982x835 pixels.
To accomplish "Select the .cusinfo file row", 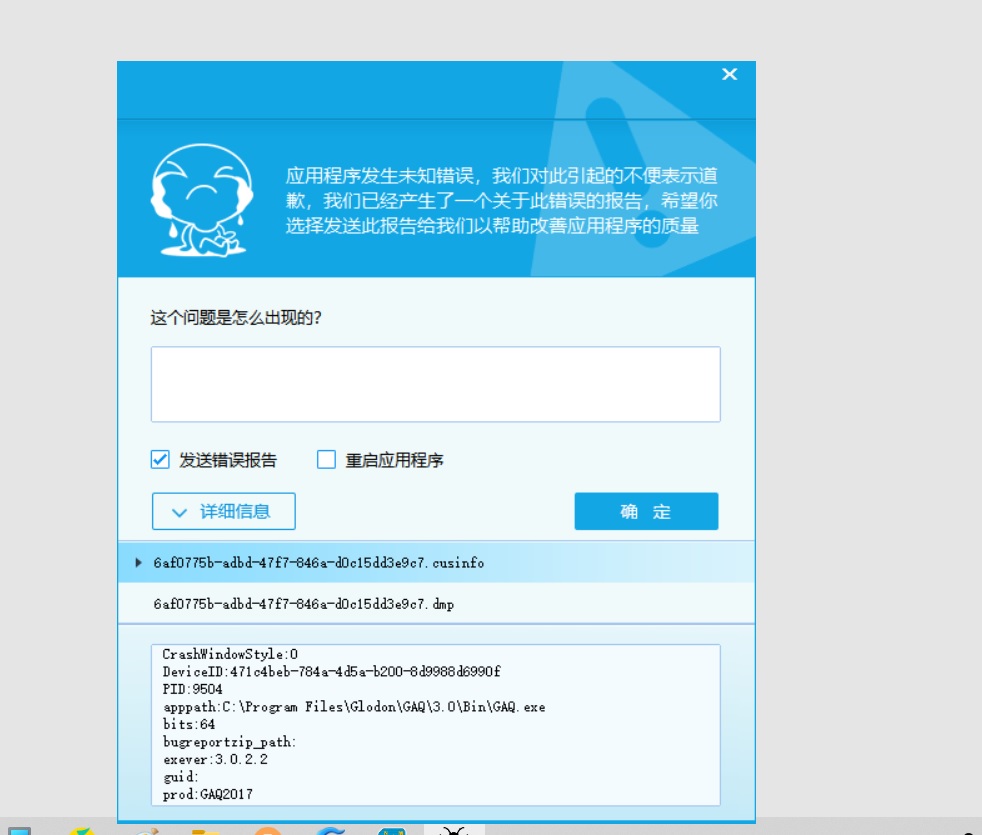I will coord(436,563).
